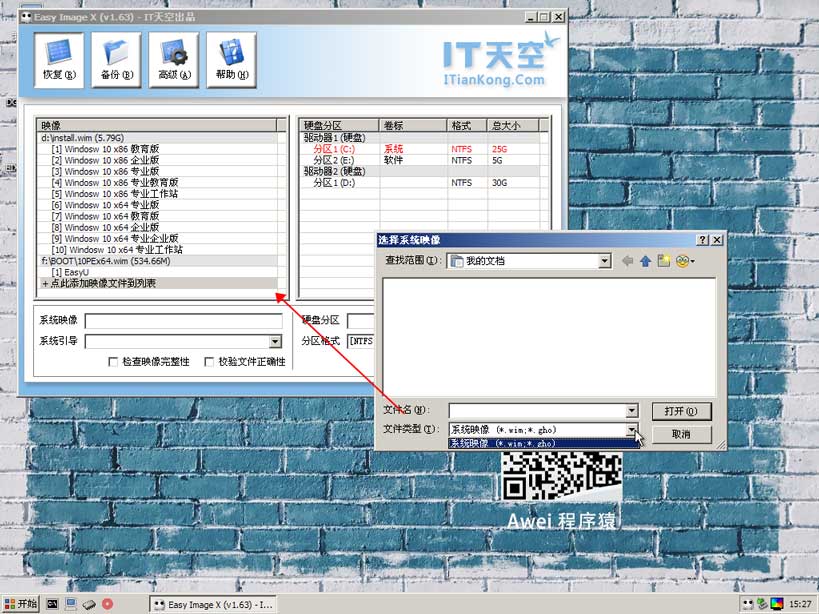819x614 pixels.
Task: Go up one folder level in file dialog
Action: click(646, 261)
